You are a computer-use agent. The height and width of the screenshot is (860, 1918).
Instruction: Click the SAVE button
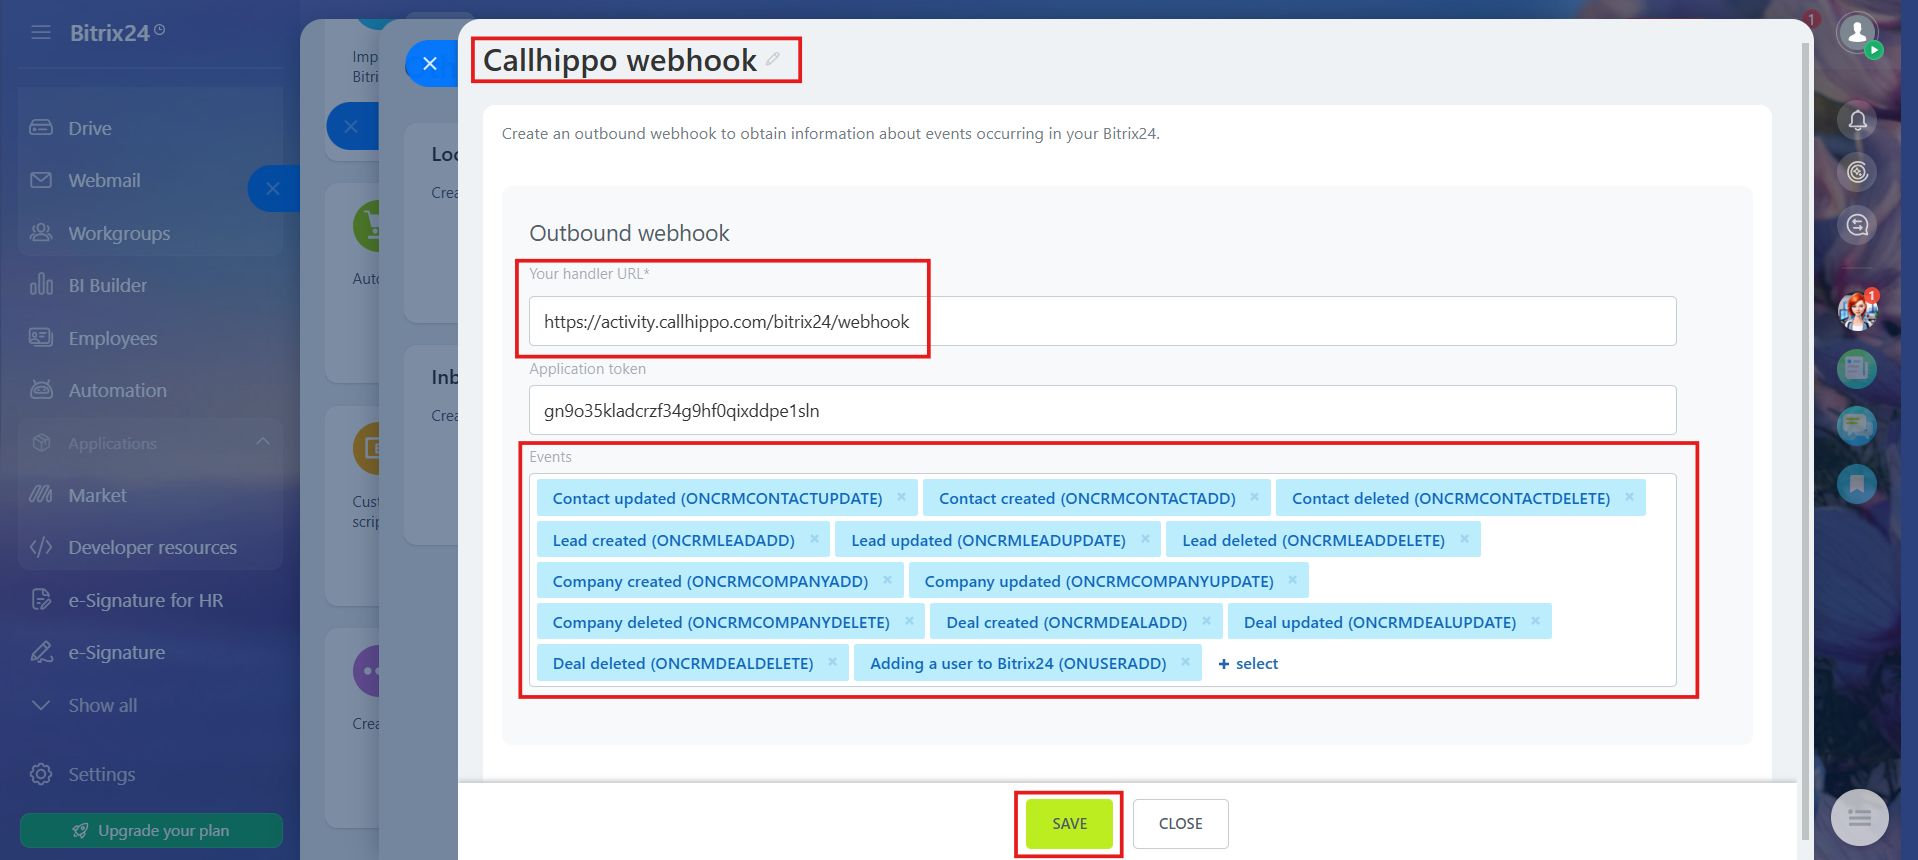[x=1069, y=824]
